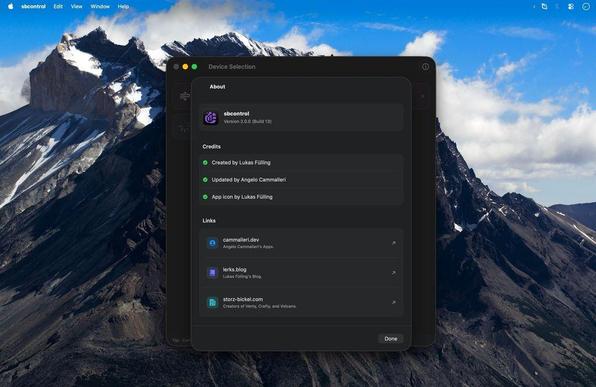Open the Help menu
Image resolution: width=596 pixels, height=387 pixels.
click(123, 6)
